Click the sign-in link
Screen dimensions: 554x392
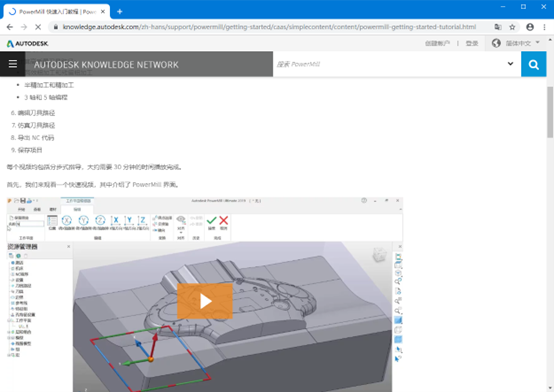472,43
